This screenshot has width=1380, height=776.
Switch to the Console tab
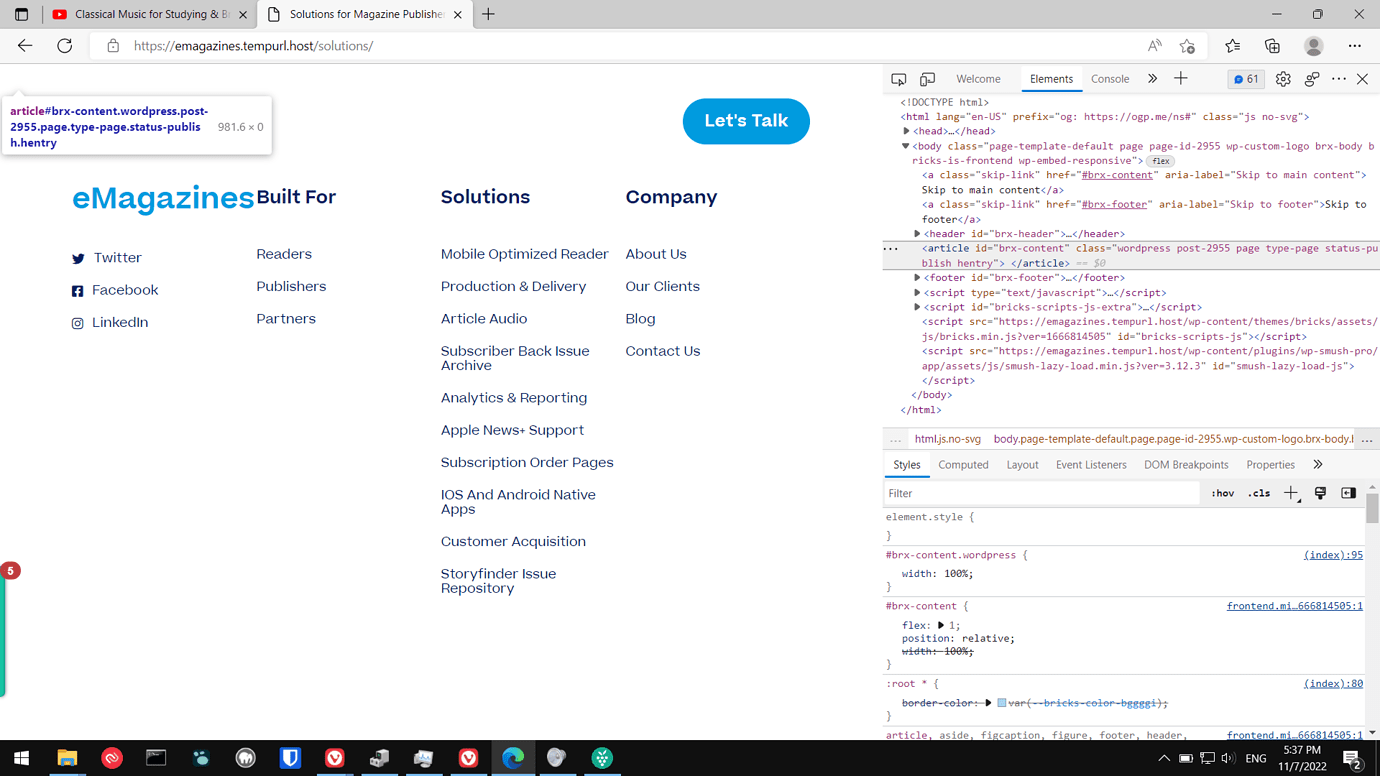1110,79
